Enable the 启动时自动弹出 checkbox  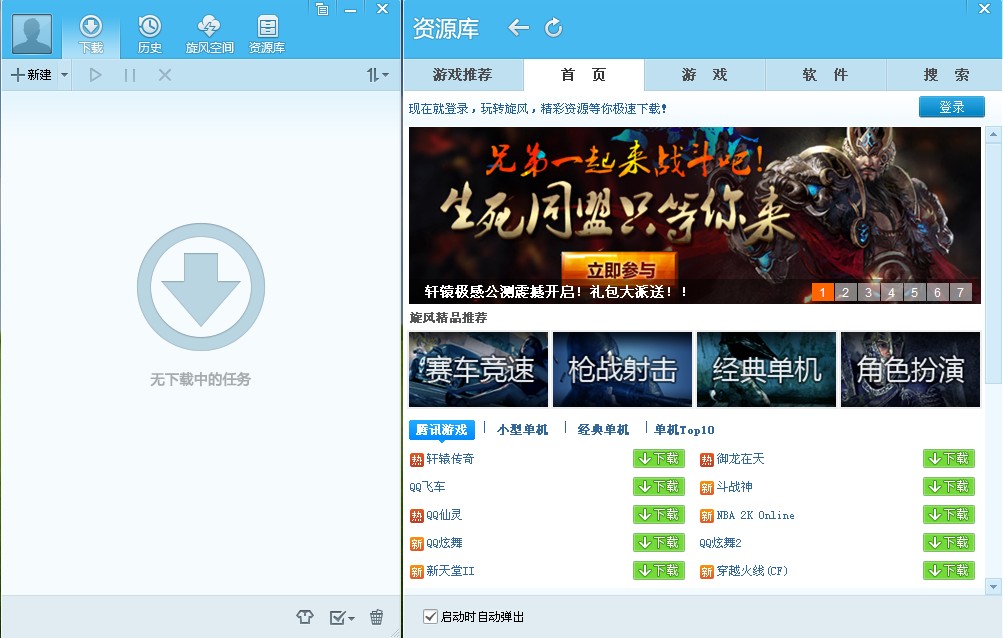pos(428,617)
